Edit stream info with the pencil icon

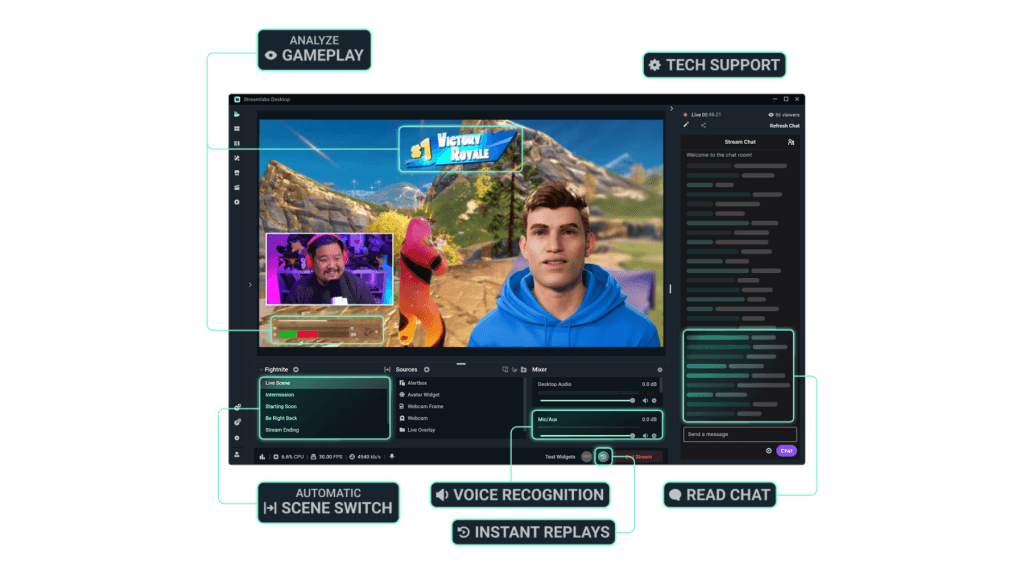686,125
